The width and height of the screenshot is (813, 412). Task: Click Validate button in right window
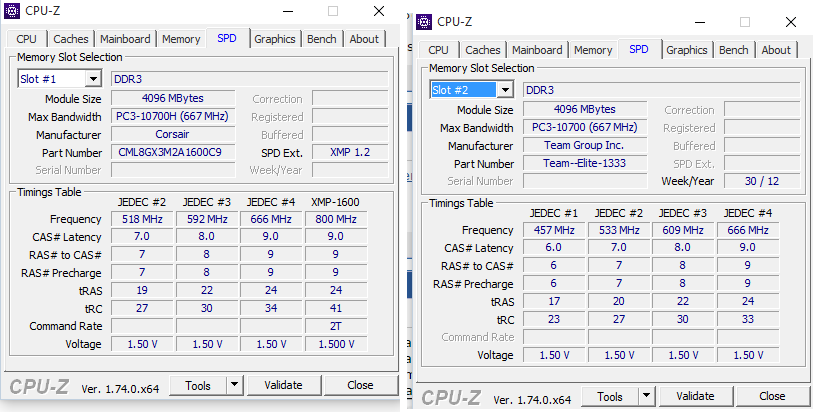click(x=695, y=396)
